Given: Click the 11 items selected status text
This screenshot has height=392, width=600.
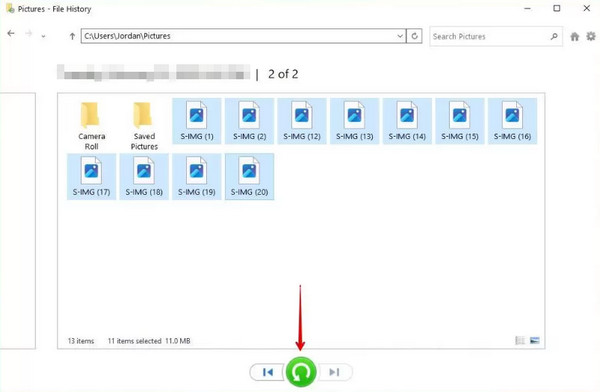Looking at the screenshot, I should pos(134,341).
